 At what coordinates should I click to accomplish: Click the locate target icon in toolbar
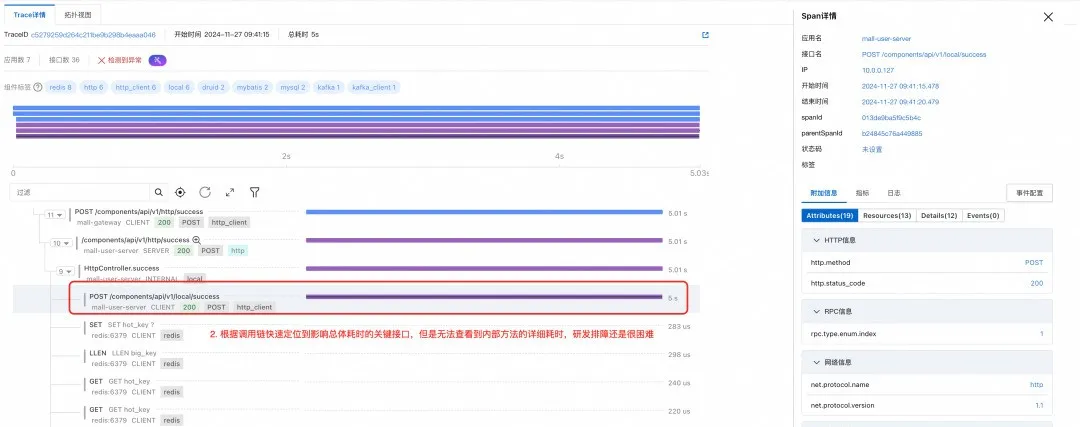click(180, 193)
